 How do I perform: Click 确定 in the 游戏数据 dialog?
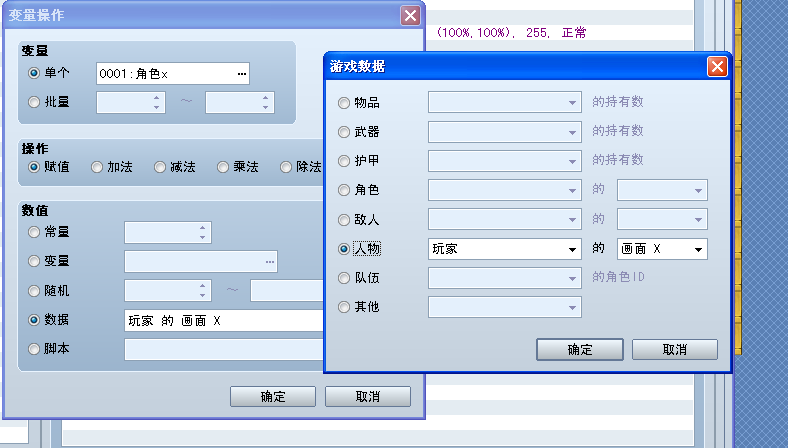(579, 349)
